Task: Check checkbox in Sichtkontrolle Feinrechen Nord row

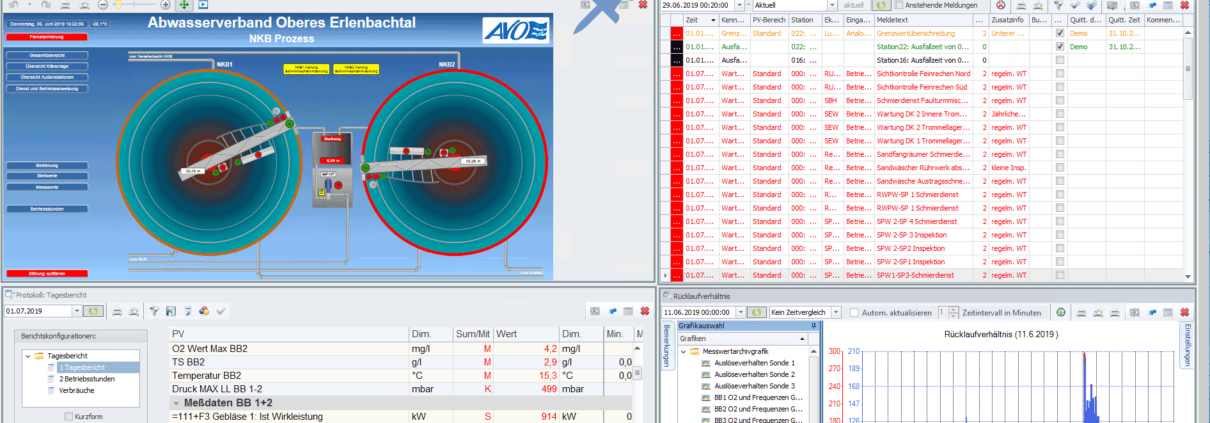Action: pos(1059,74)
